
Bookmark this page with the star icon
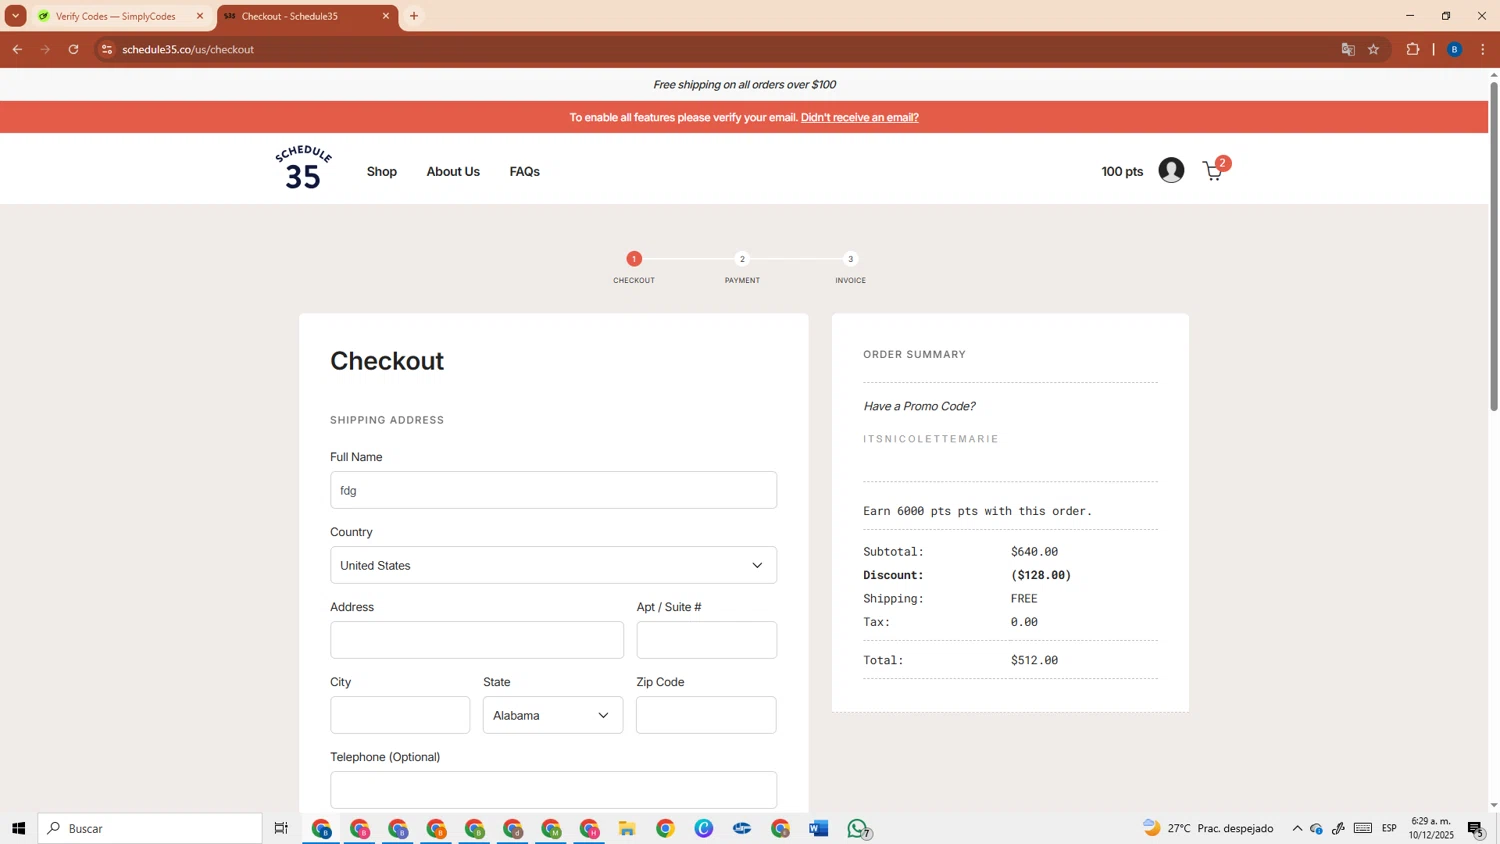pyautogui.click(x=1373, y=49)
